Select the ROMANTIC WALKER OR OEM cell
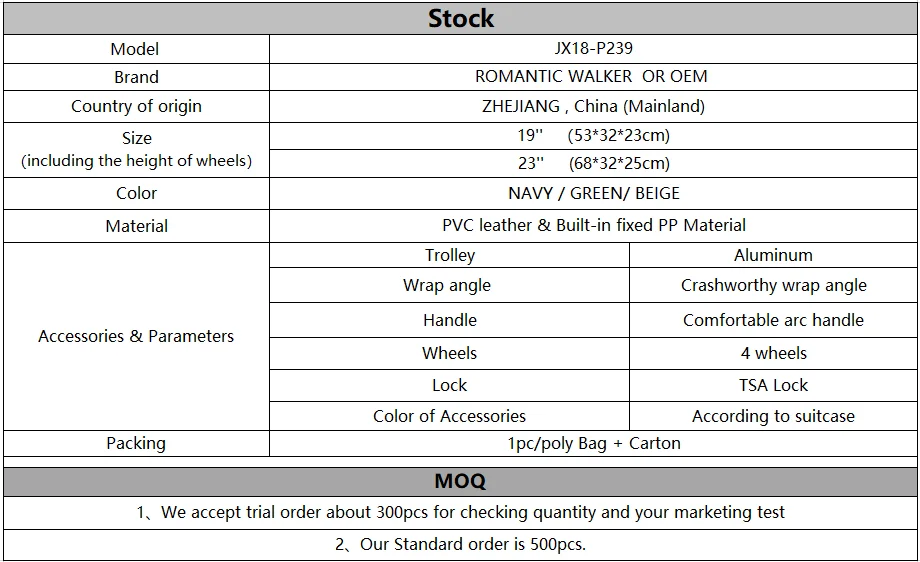This screenshot has width=920, height=562. pos(593,77)
